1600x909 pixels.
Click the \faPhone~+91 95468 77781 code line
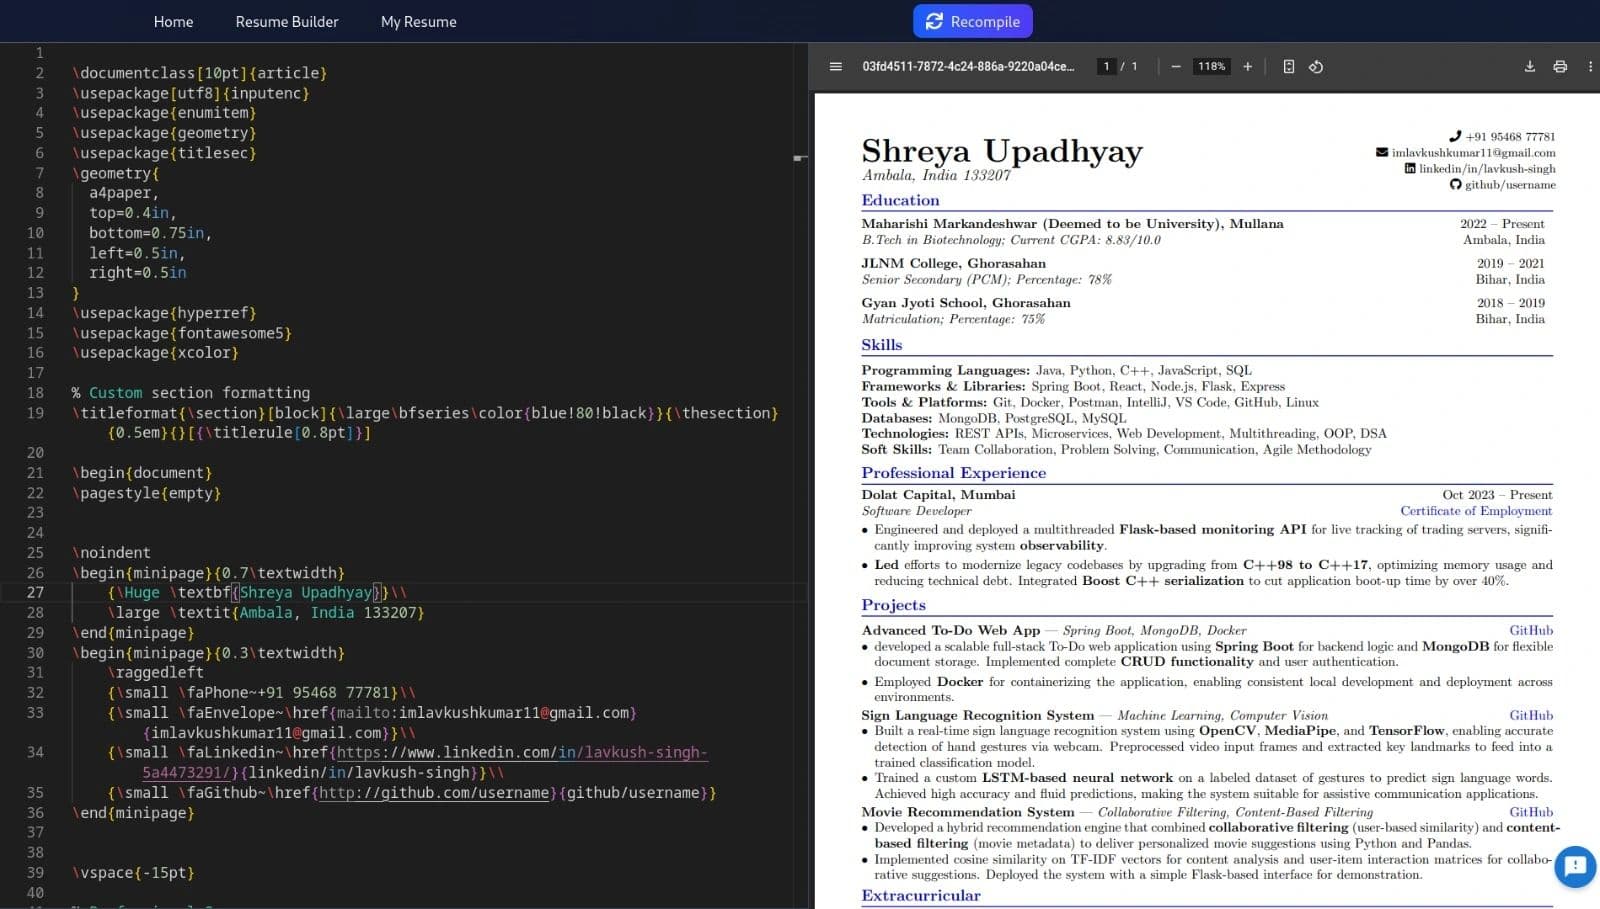261,693
